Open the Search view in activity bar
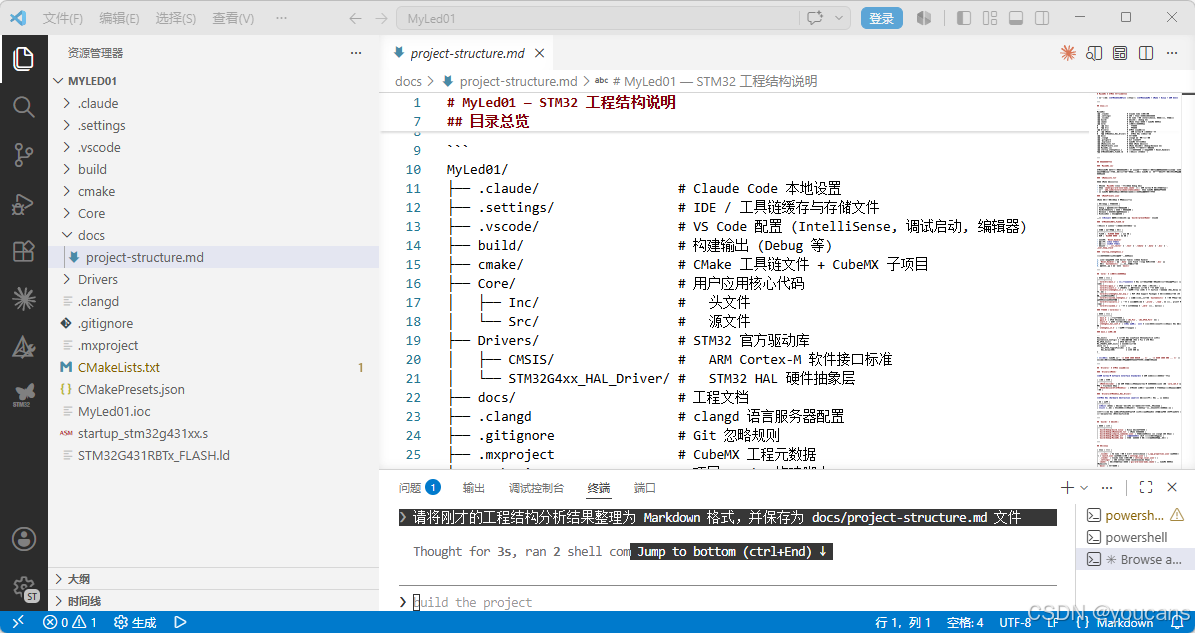 [24, 107]
